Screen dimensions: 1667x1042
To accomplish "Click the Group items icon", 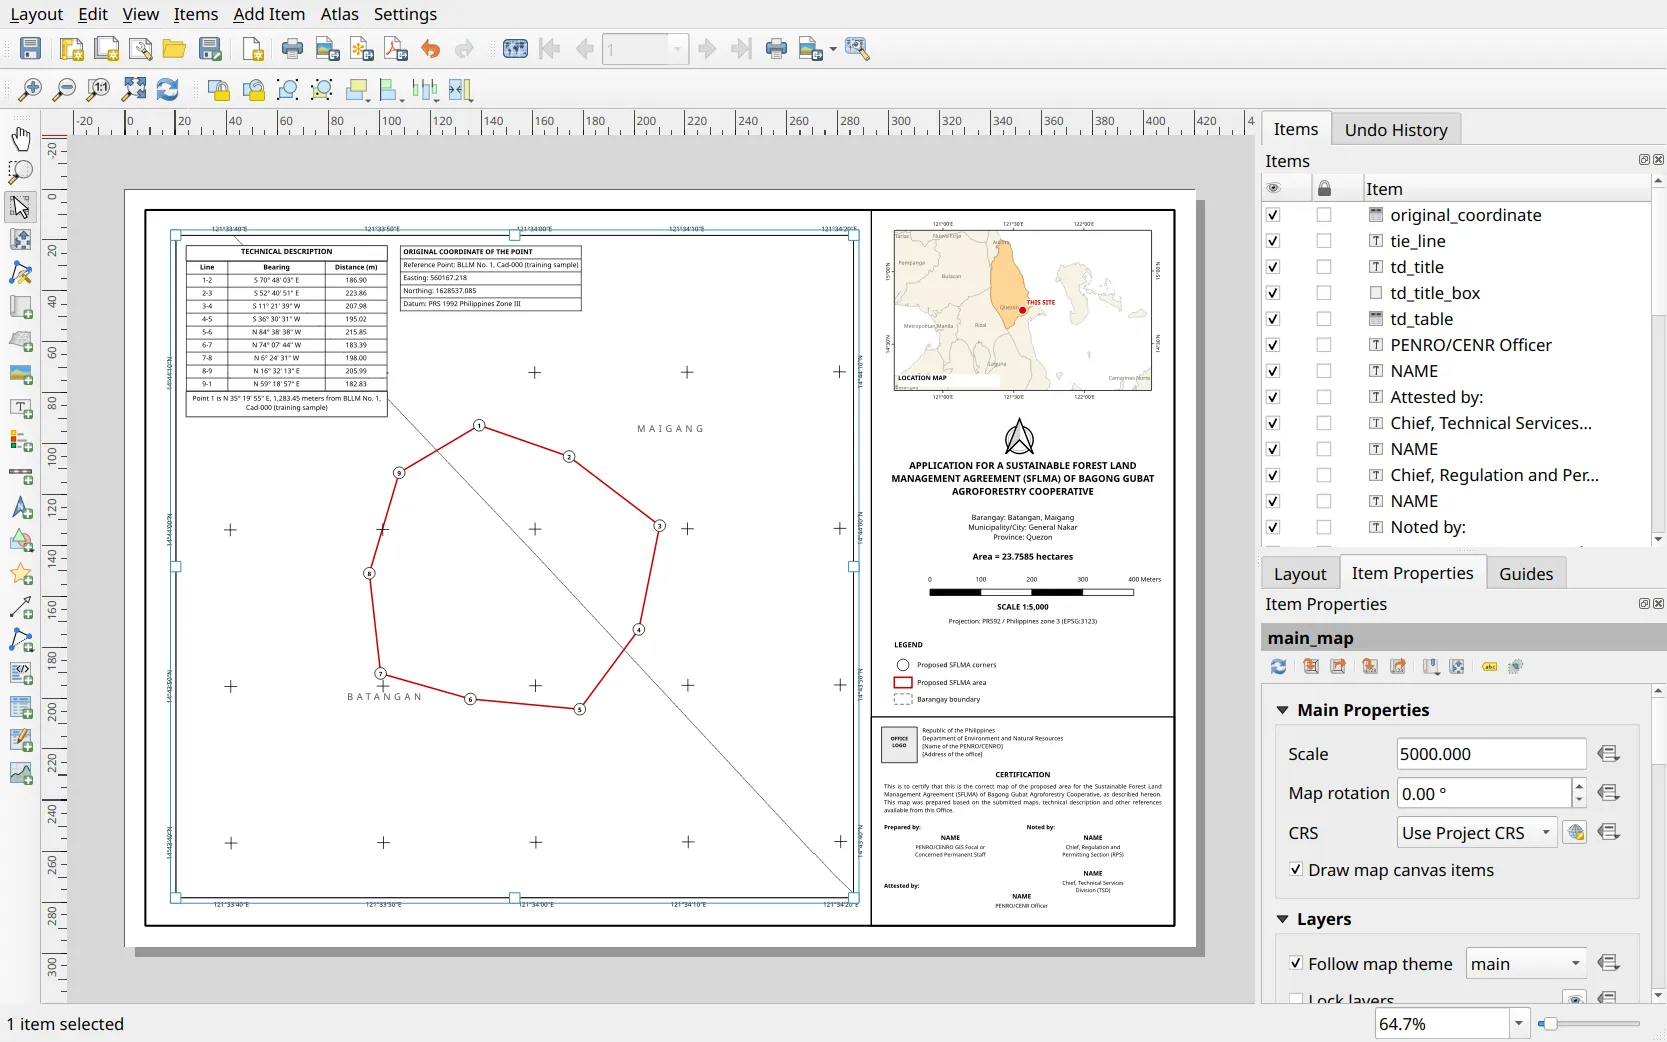I will click(287, 90).
